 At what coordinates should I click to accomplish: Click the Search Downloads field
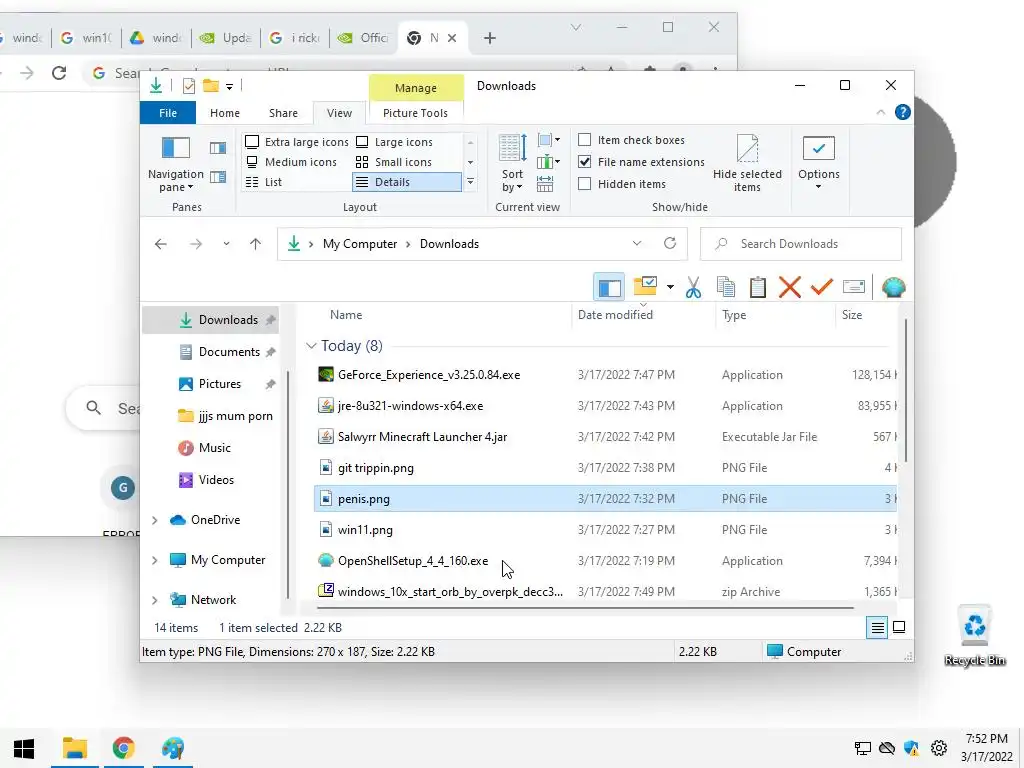(801, 244)
